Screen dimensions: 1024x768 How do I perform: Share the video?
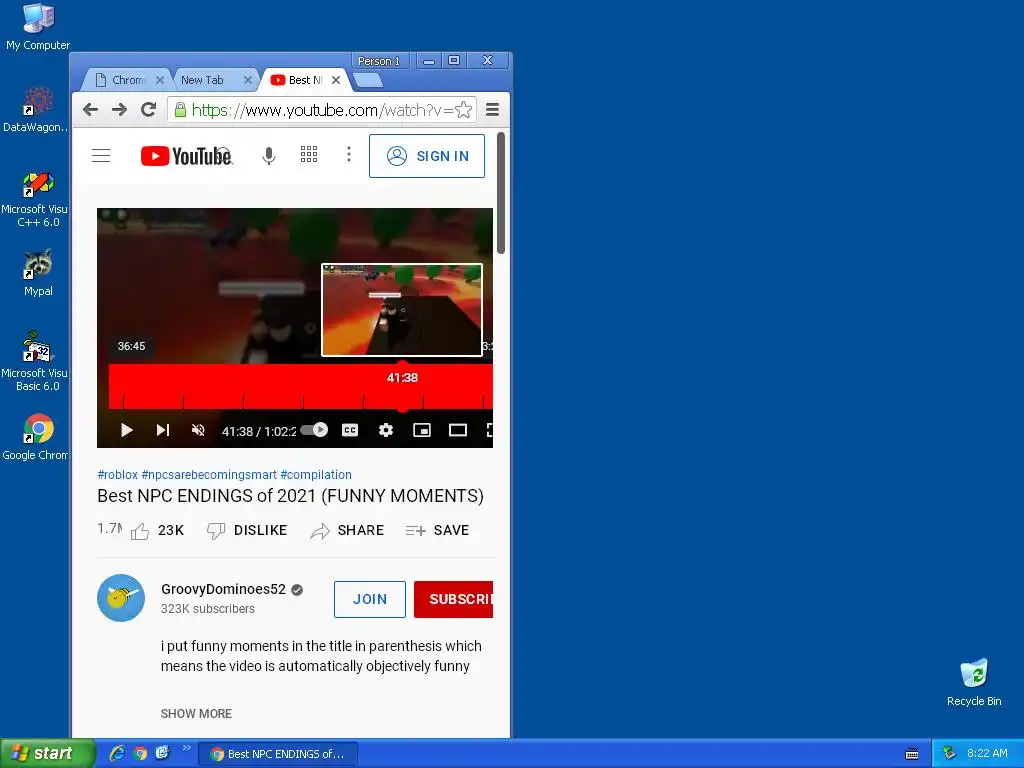click(347, 530)
